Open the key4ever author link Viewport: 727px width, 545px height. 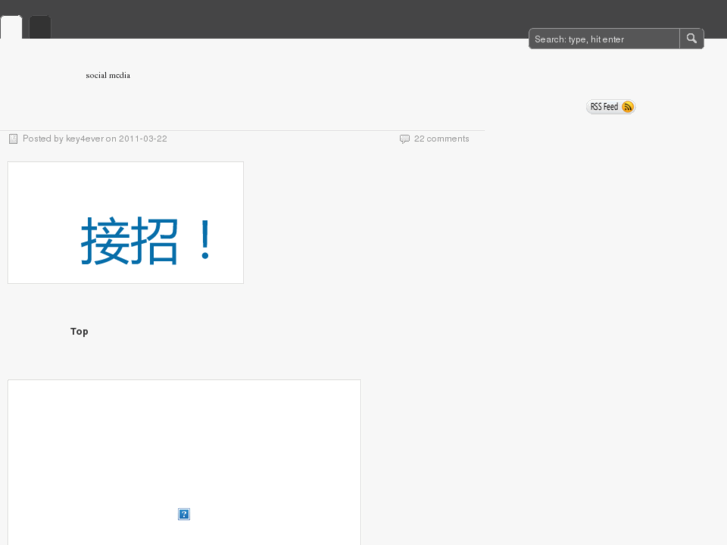(x=84, y=139)
